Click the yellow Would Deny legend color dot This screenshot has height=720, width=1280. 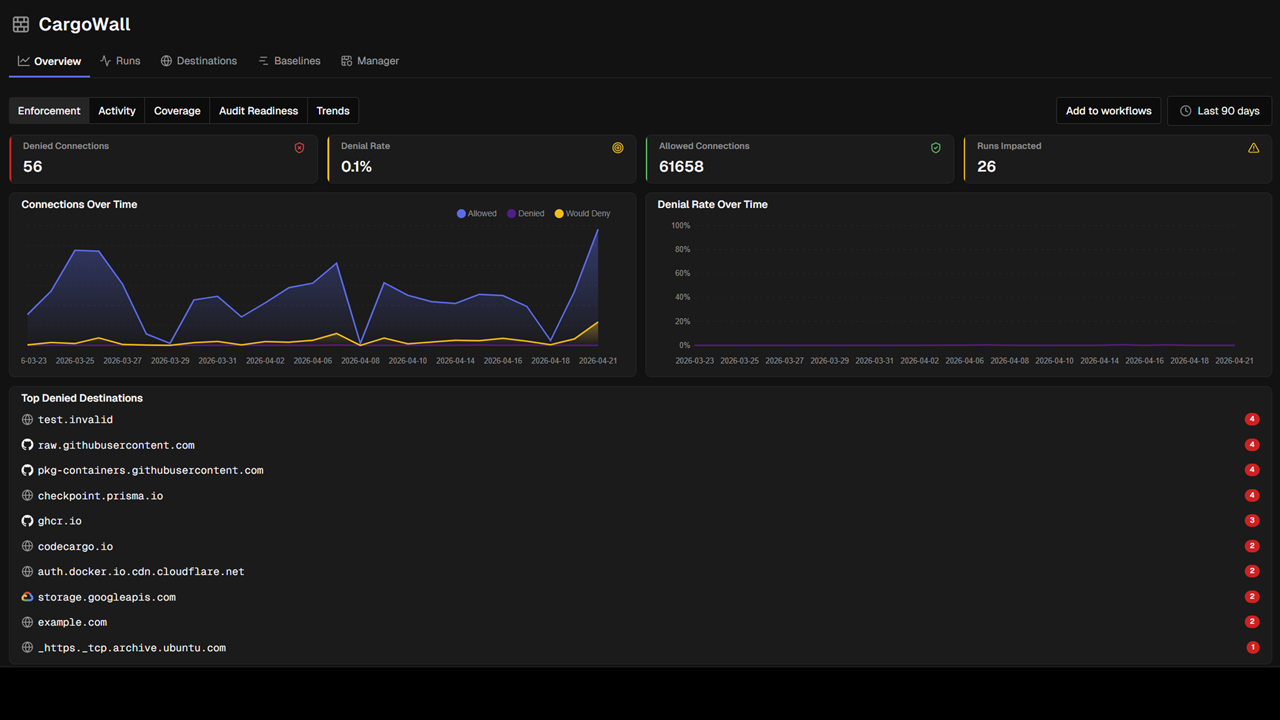(x=559, y=214)
